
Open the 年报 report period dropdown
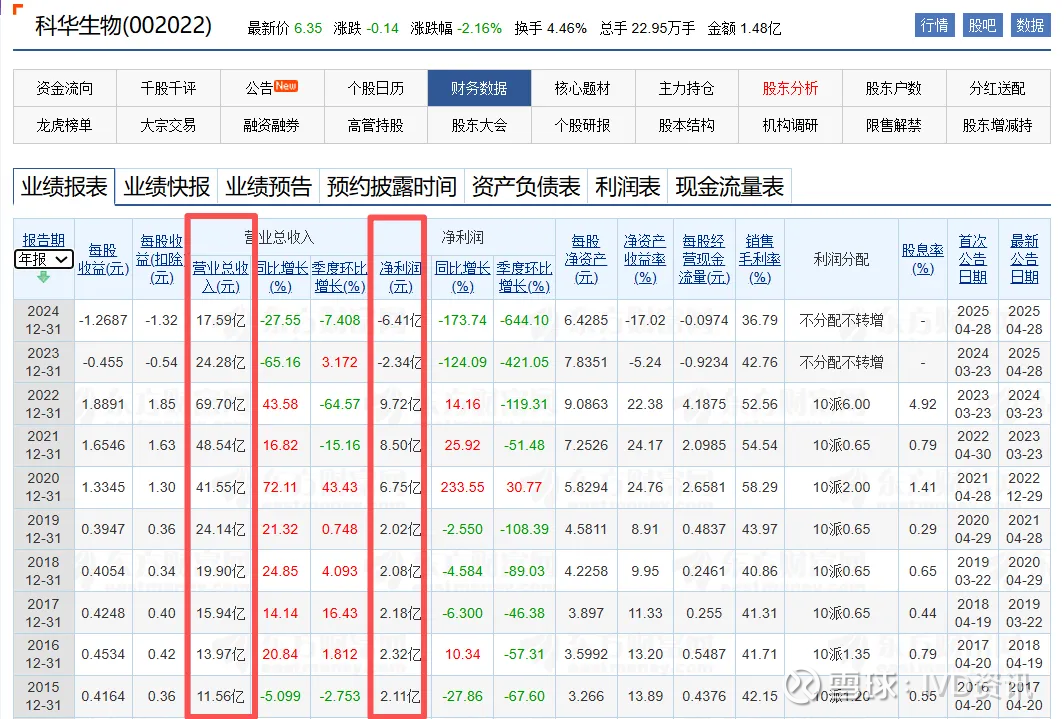coord(43,259)
